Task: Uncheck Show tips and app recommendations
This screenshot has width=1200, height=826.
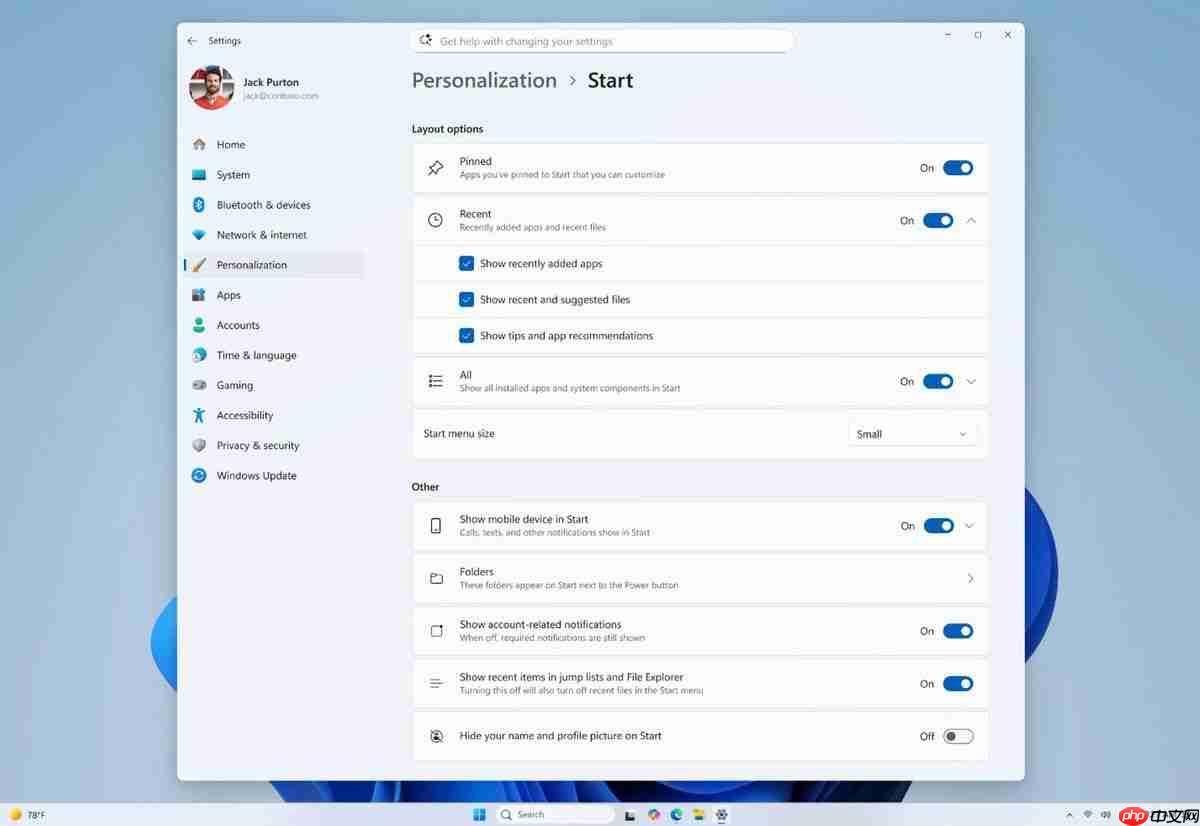Action: pyautogui.click(x=466, y=336)
